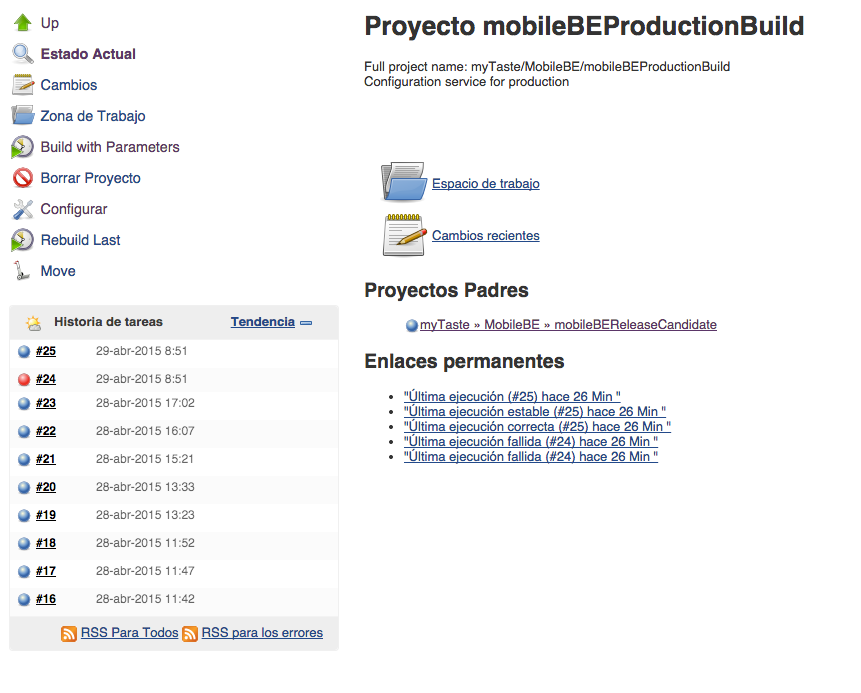The image size is (861, 693).
Task: Open the Espacio de trabajo link
Action: (x=486, y=184)
